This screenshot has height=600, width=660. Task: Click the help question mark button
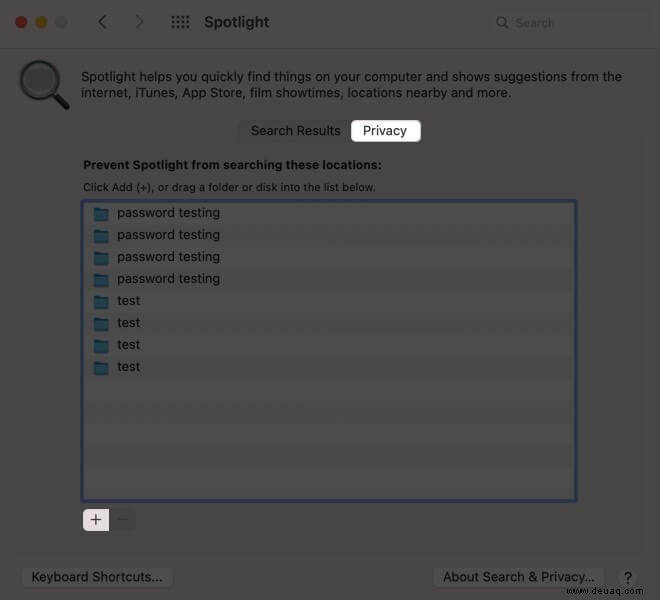click(628, 577)
